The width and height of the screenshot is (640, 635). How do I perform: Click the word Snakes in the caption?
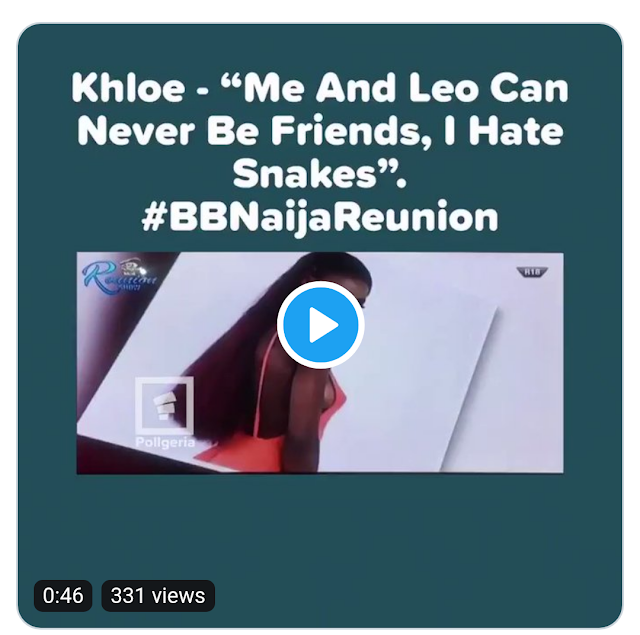[304, 174]
